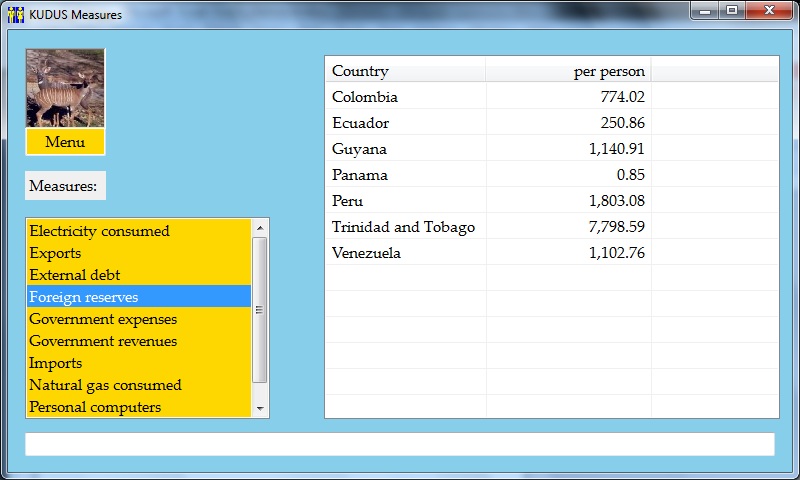Choose Imports in measures list
800x480 pixels.
tap(56, 363)
